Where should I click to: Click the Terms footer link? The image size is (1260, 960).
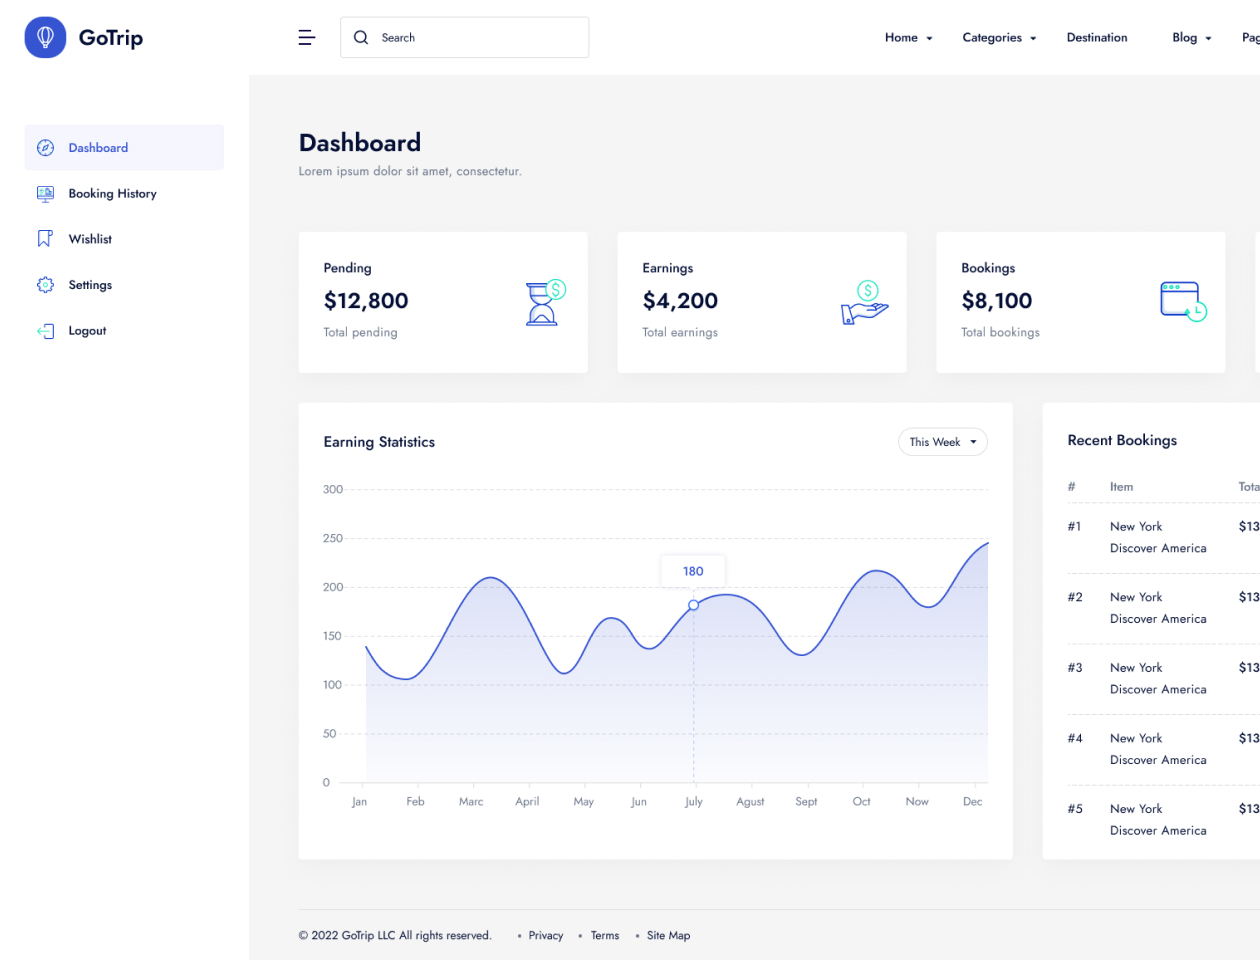click(x=604, y=935)
